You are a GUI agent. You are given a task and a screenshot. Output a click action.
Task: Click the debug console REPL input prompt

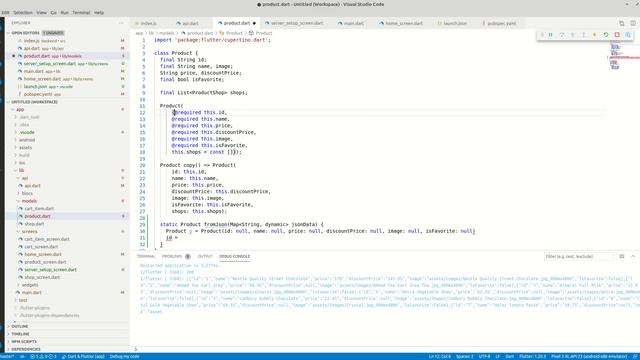click(384, 349)
